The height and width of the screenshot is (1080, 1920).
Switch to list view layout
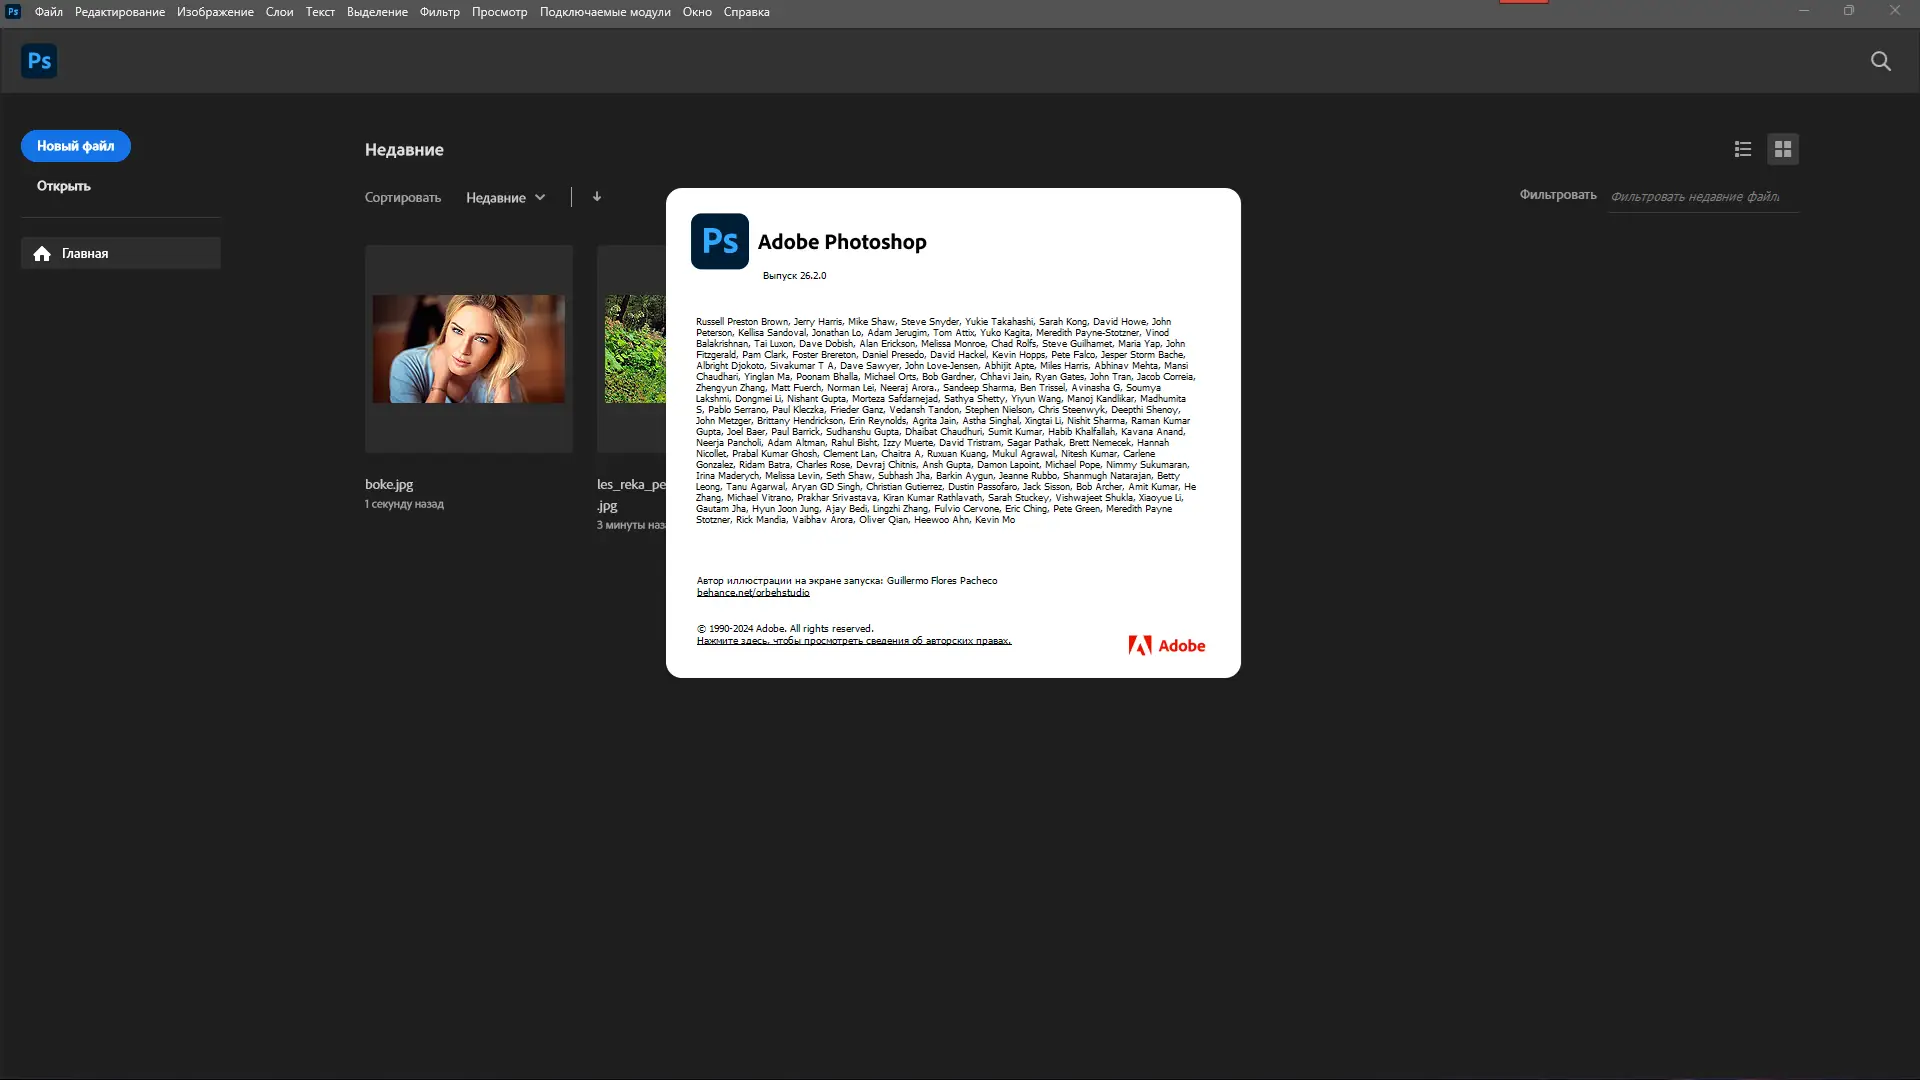1742,148
